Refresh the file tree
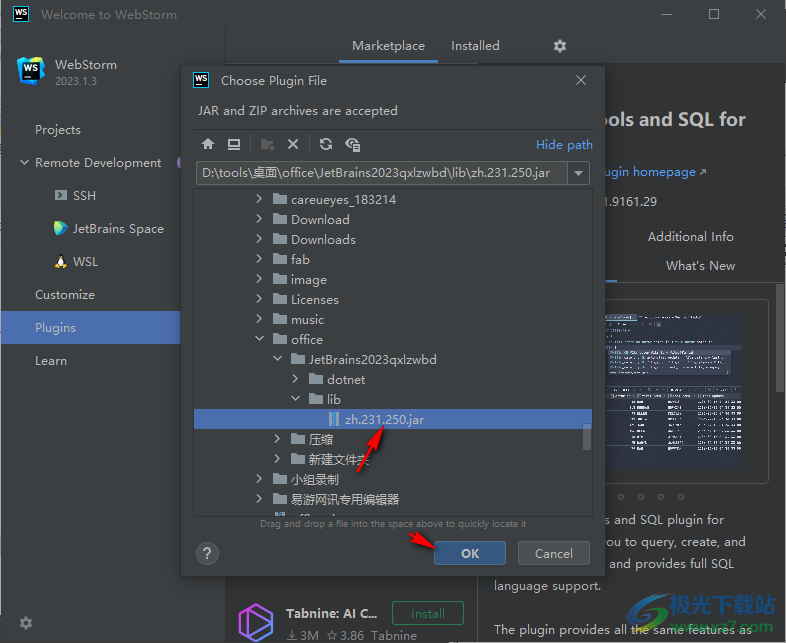Screen dimensions: 786x643 326,145
